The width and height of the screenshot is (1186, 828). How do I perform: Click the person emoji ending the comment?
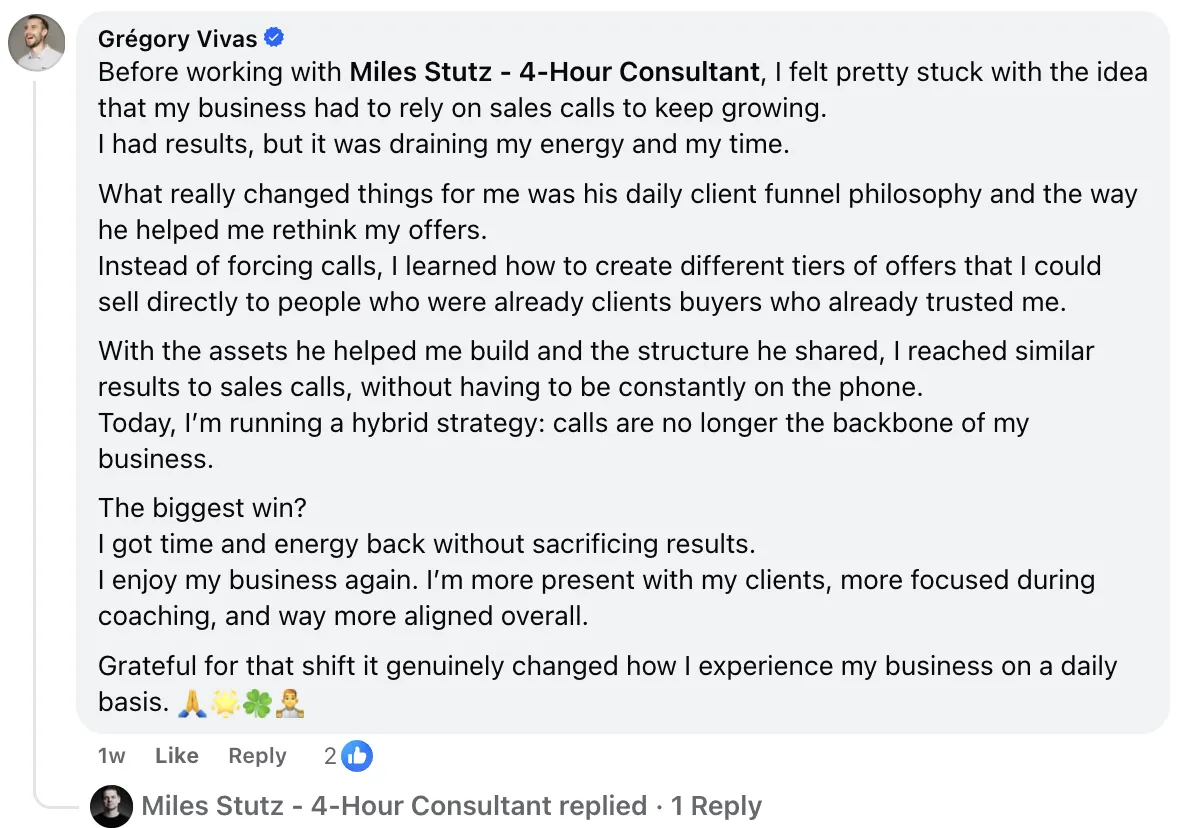(x=289, y=704)
